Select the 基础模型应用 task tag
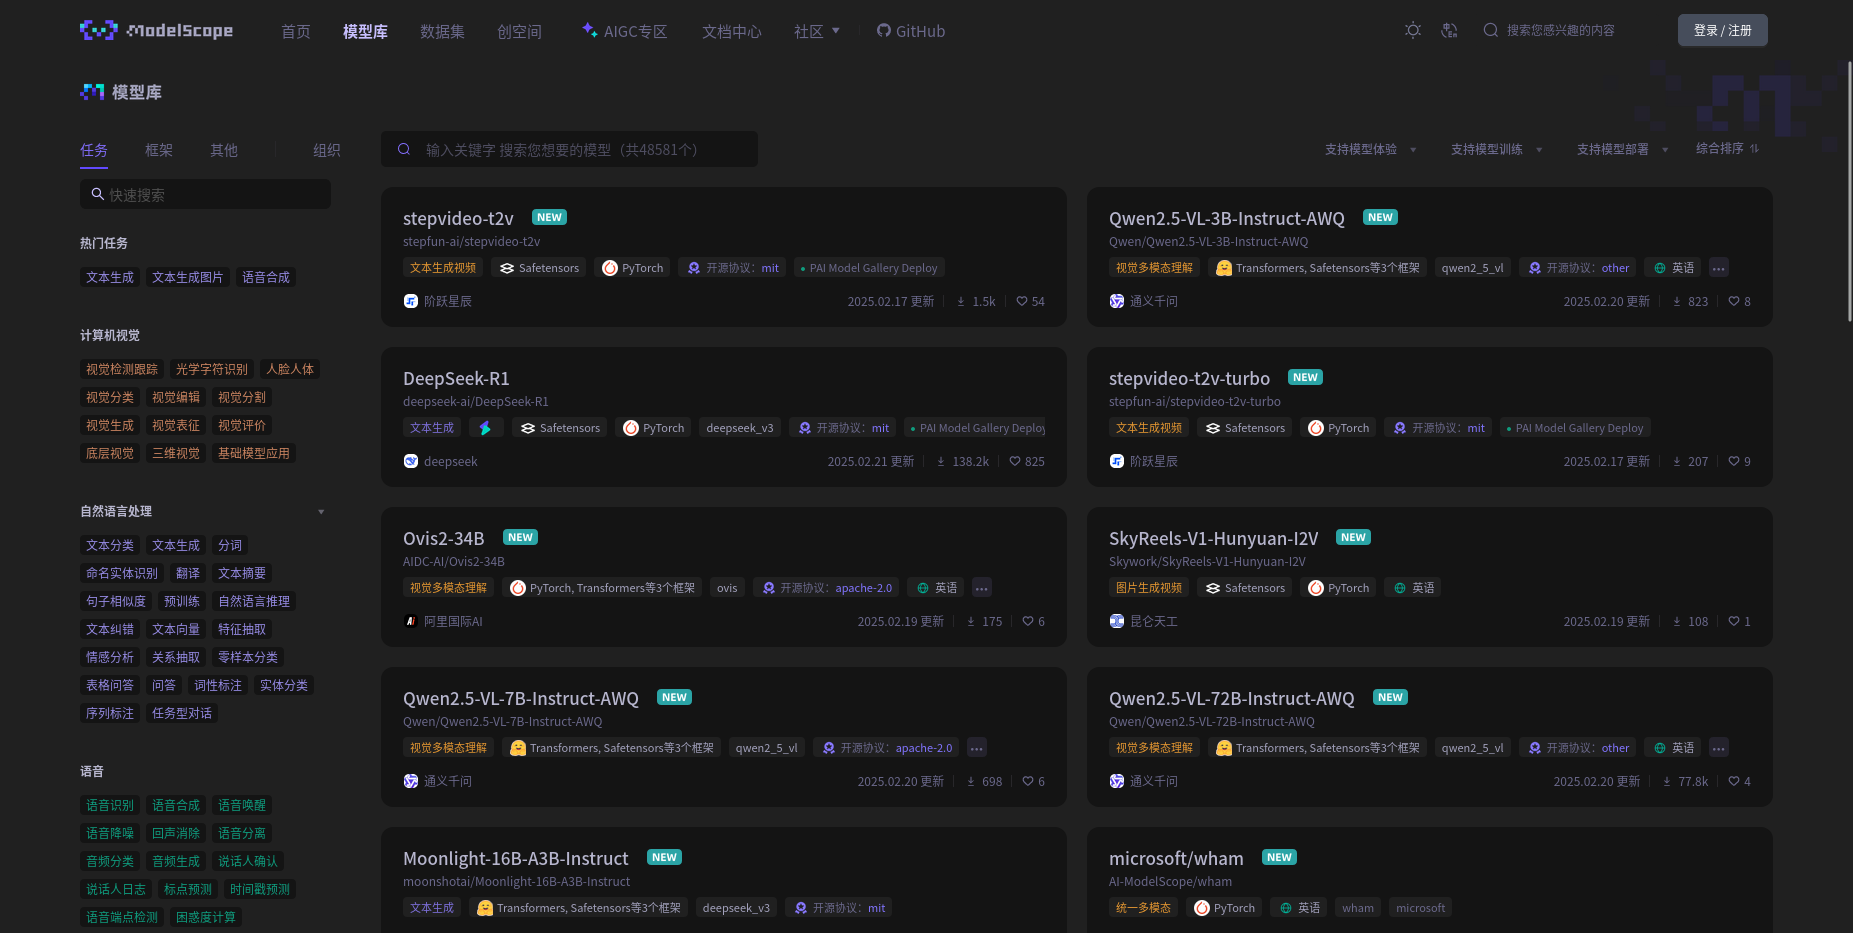The width and height of the screenshot is (1853, 933). (254, 453)
